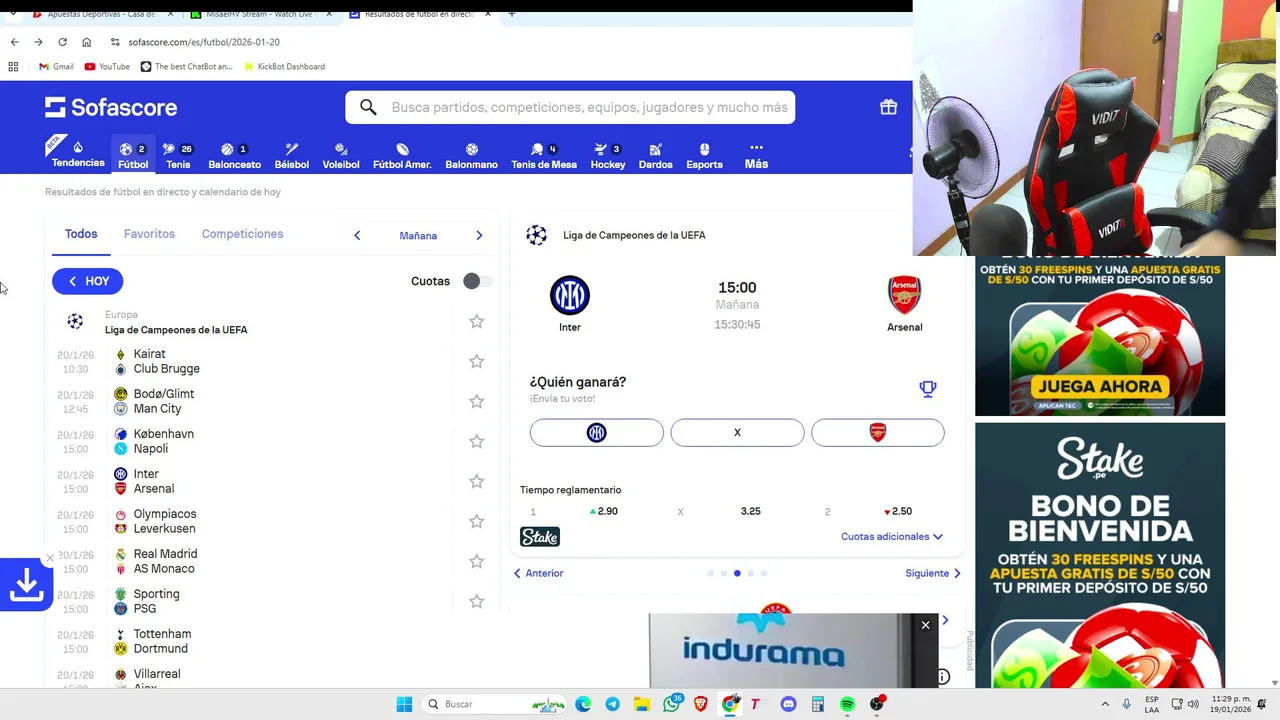Switch to the Competiciones tab
The image size is (1280, 720).
[242, 234]
